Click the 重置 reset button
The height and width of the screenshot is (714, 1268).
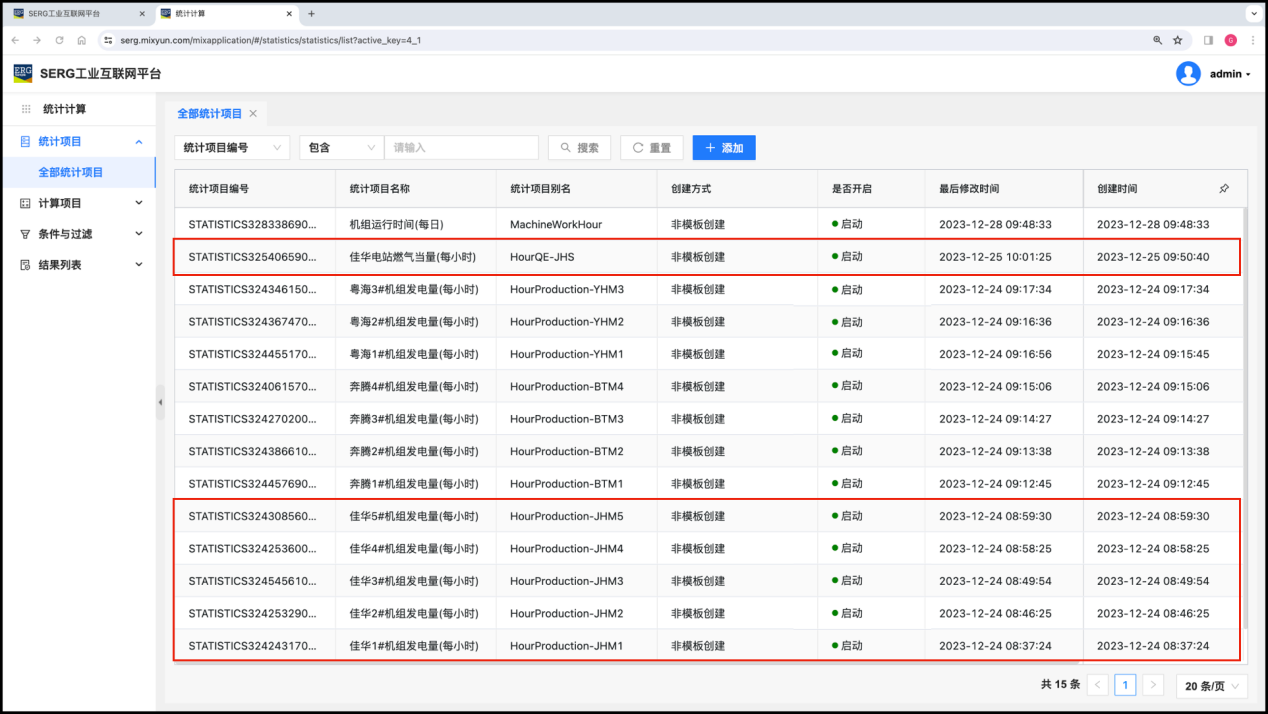point(651,148)
